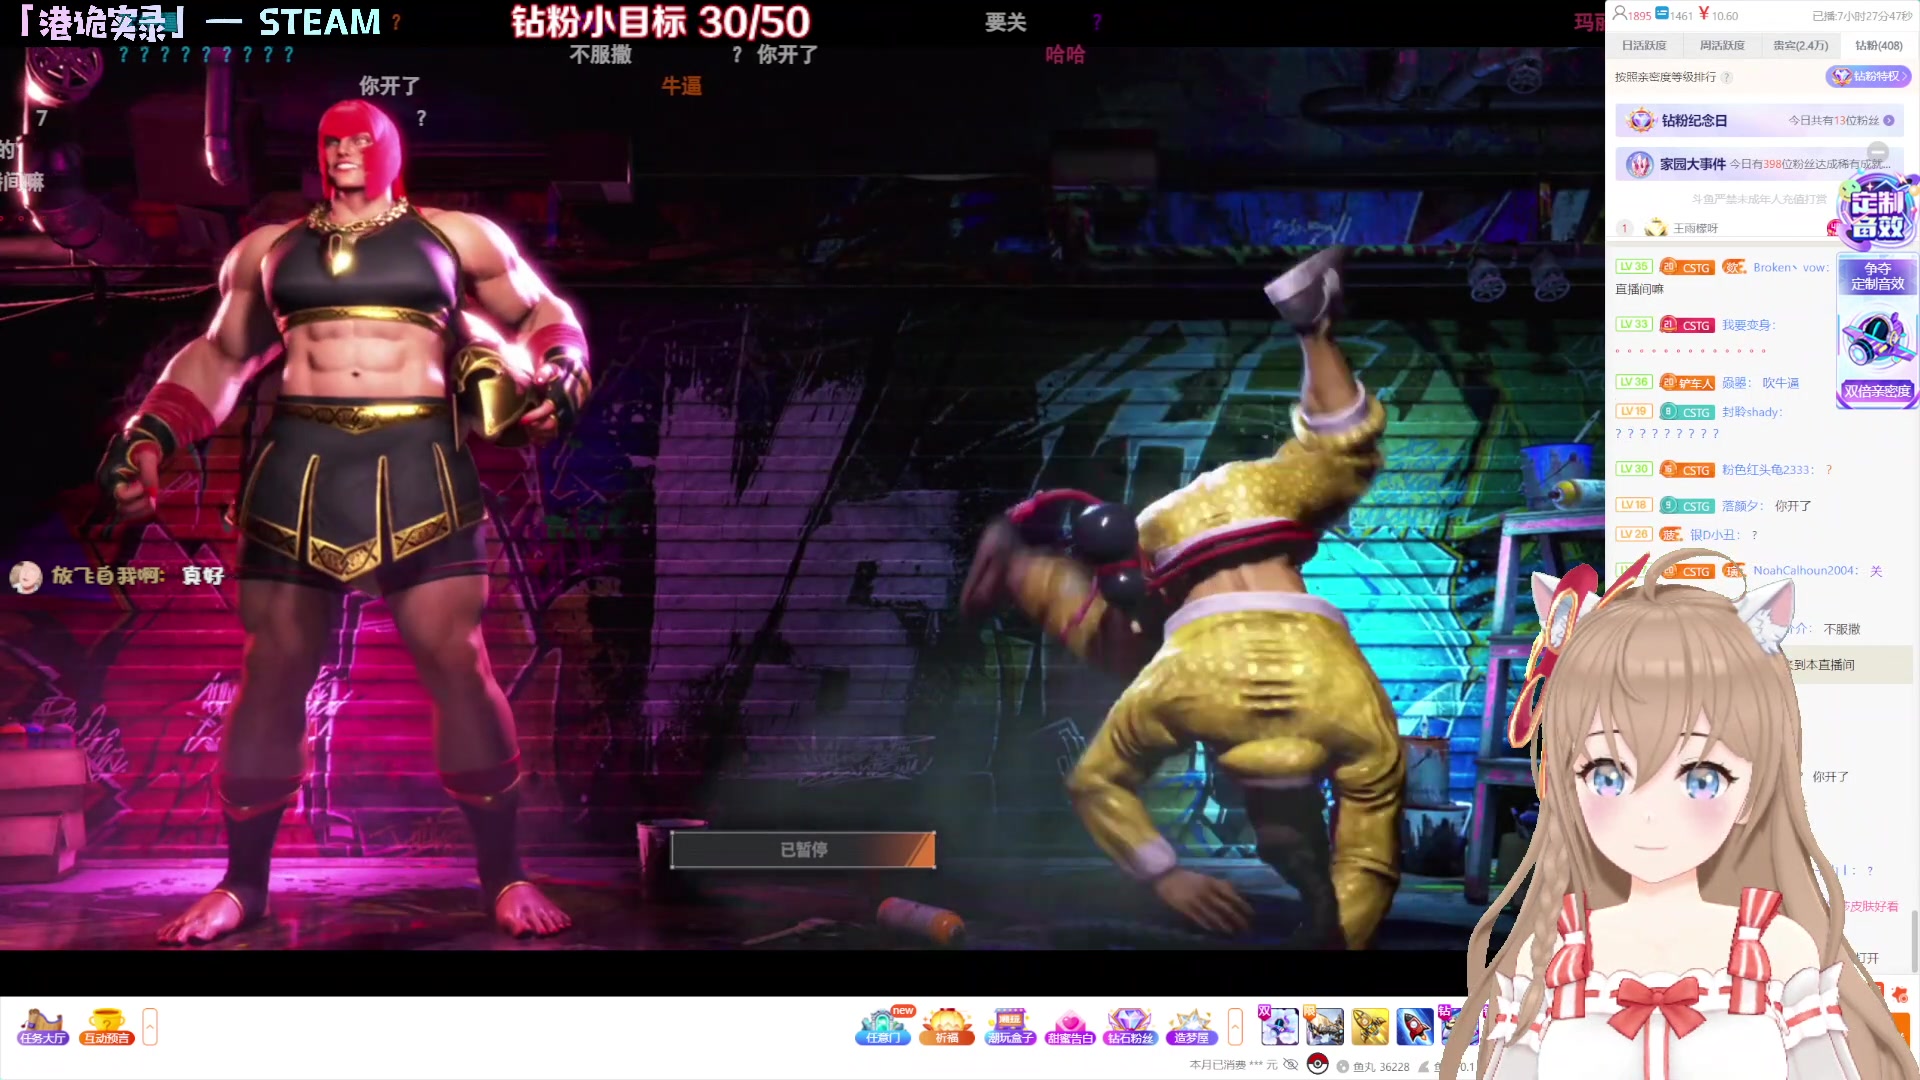Open the 家园大事件 banner
This screenshot has height=1080, width=1920.
1759,164
